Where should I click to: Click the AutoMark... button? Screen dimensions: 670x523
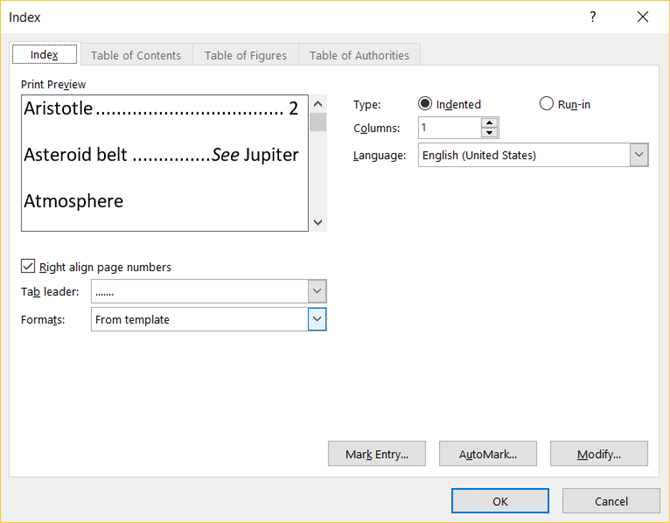coord(488,454)
